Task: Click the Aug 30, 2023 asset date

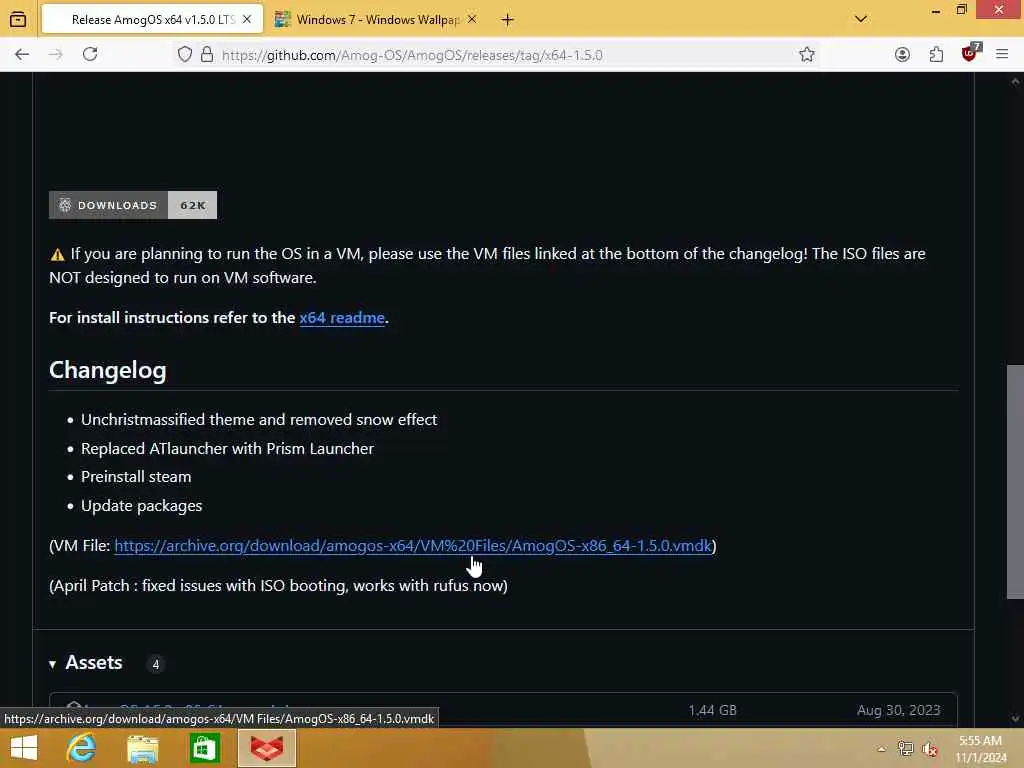Action: point(898,710)
